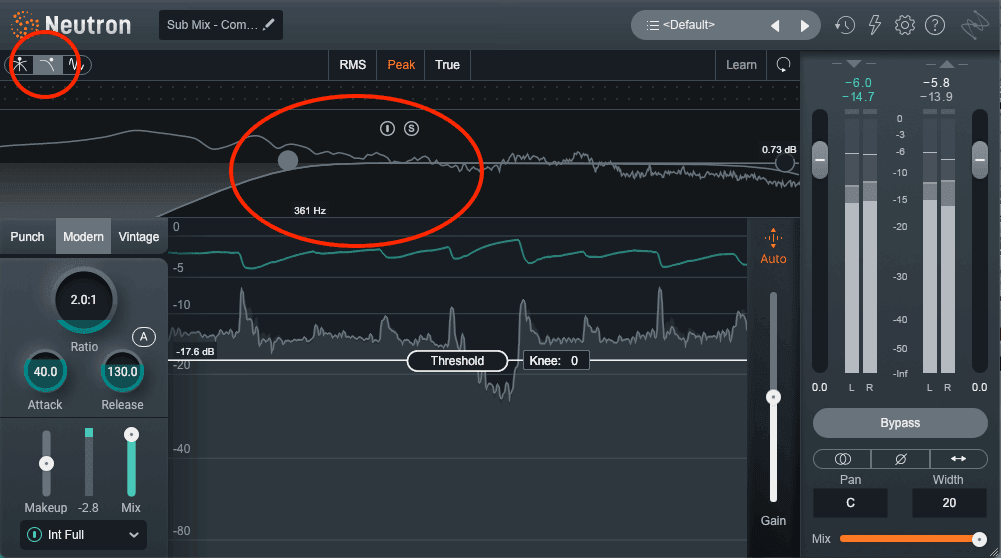The image size is (1001, 558).
Task: Toggle the sidechain filter power icon
Action: point(388,128)
